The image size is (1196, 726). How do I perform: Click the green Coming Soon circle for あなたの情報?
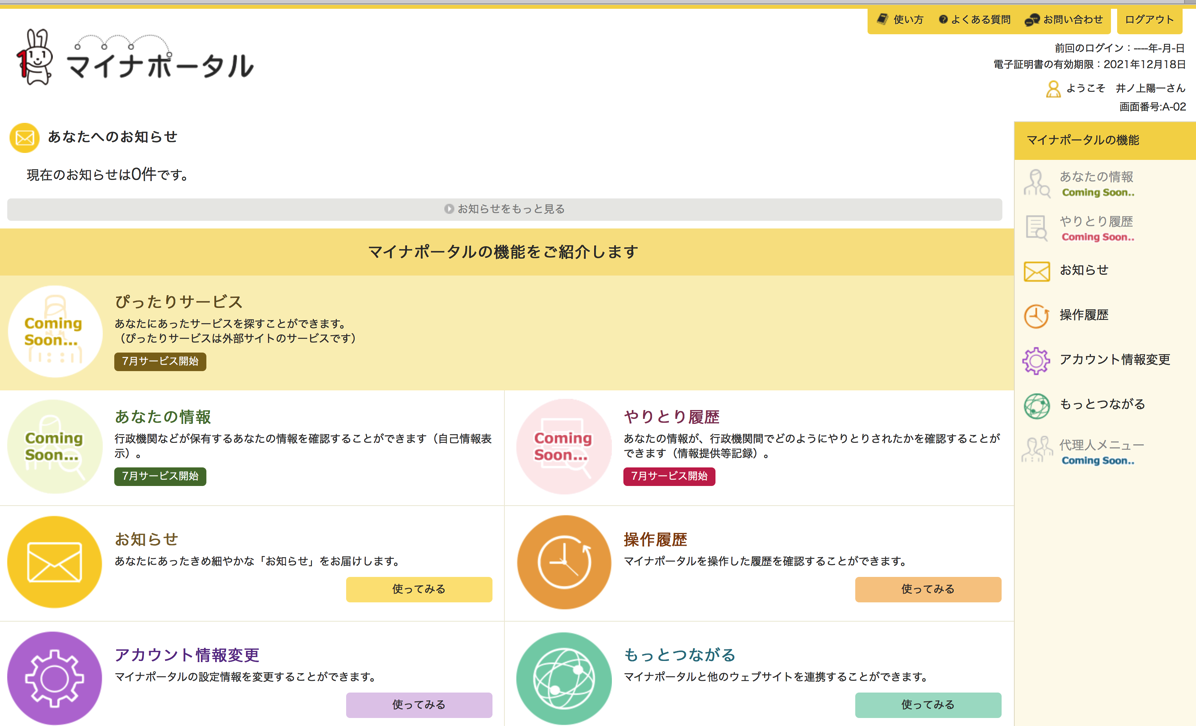pos(55,447)
